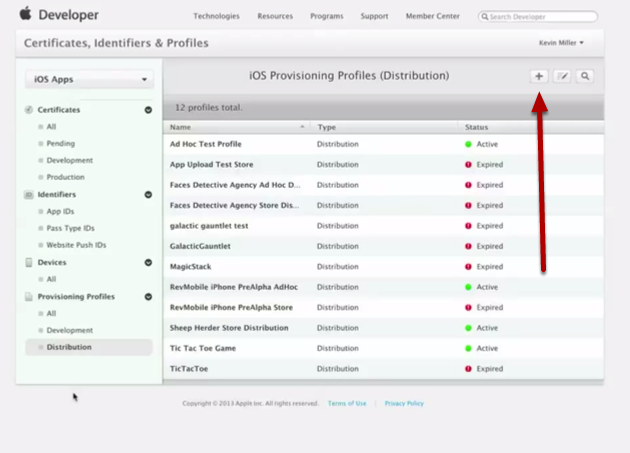Sort by the Status column header
This screenshot has width=630, height=453.
[531, 127]
